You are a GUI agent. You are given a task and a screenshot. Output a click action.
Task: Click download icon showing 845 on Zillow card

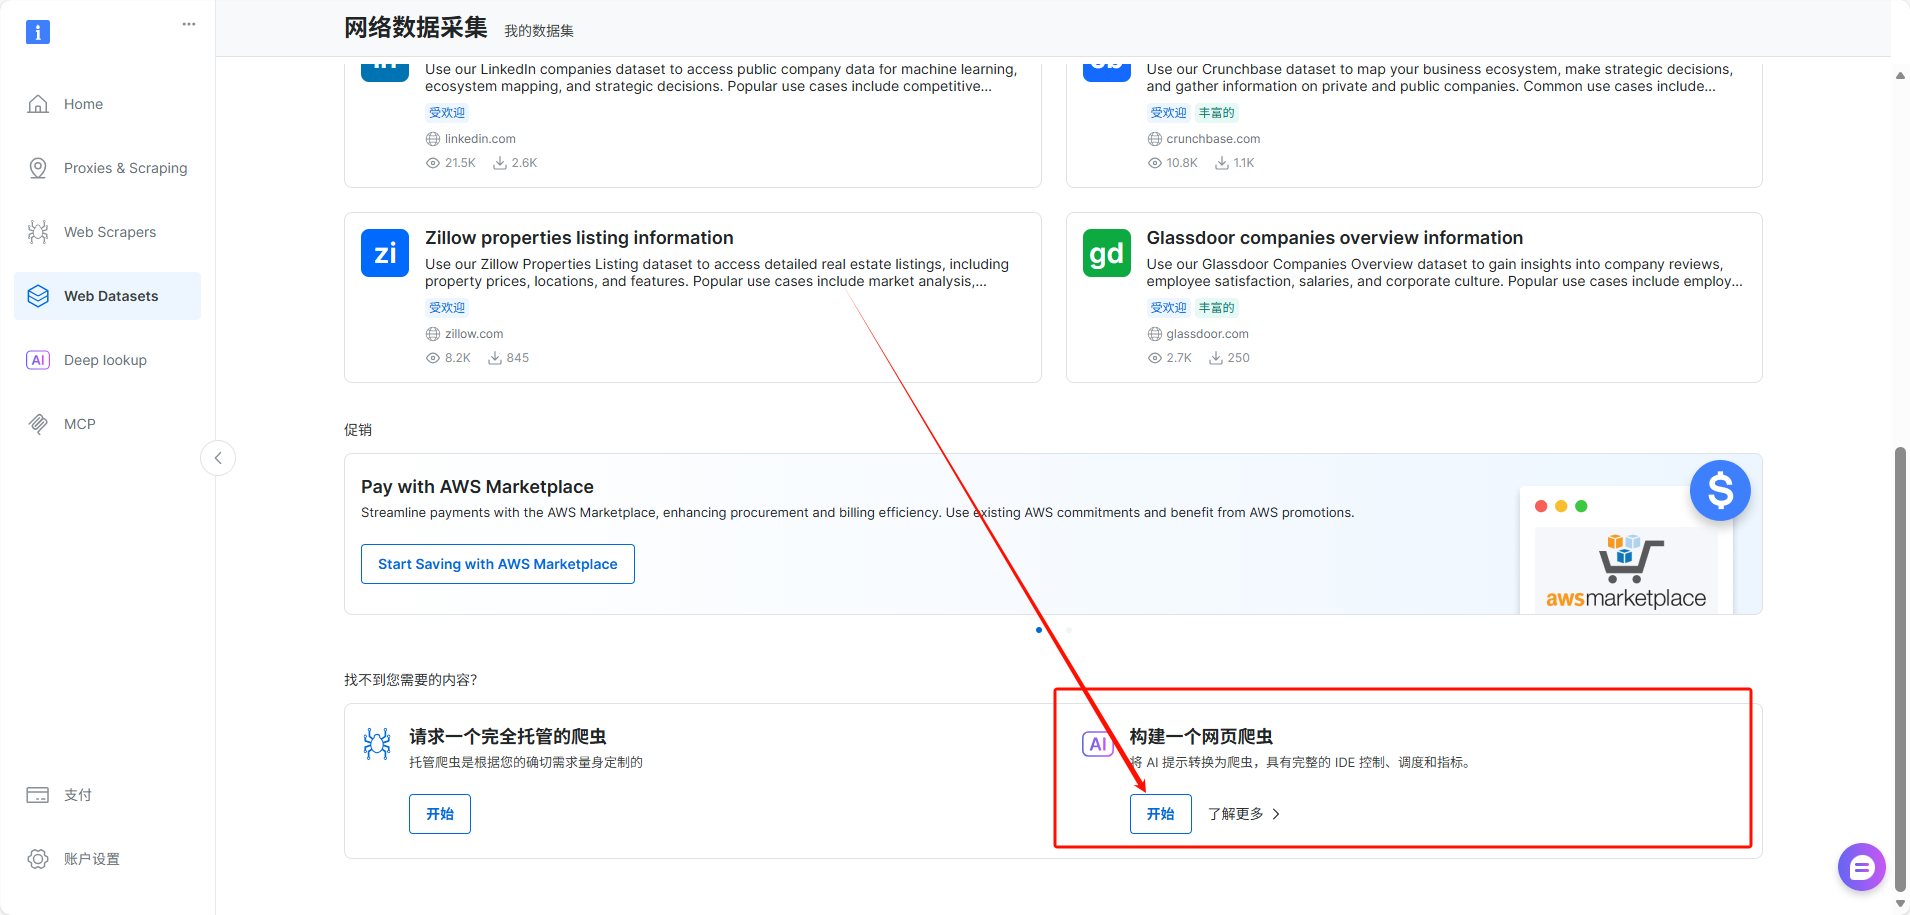495,358
